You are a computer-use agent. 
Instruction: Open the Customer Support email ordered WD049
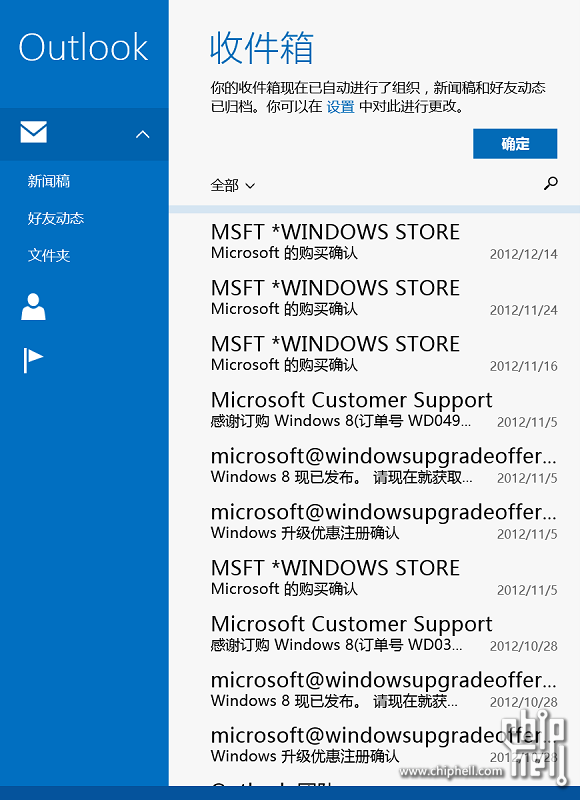click(384, 410)
